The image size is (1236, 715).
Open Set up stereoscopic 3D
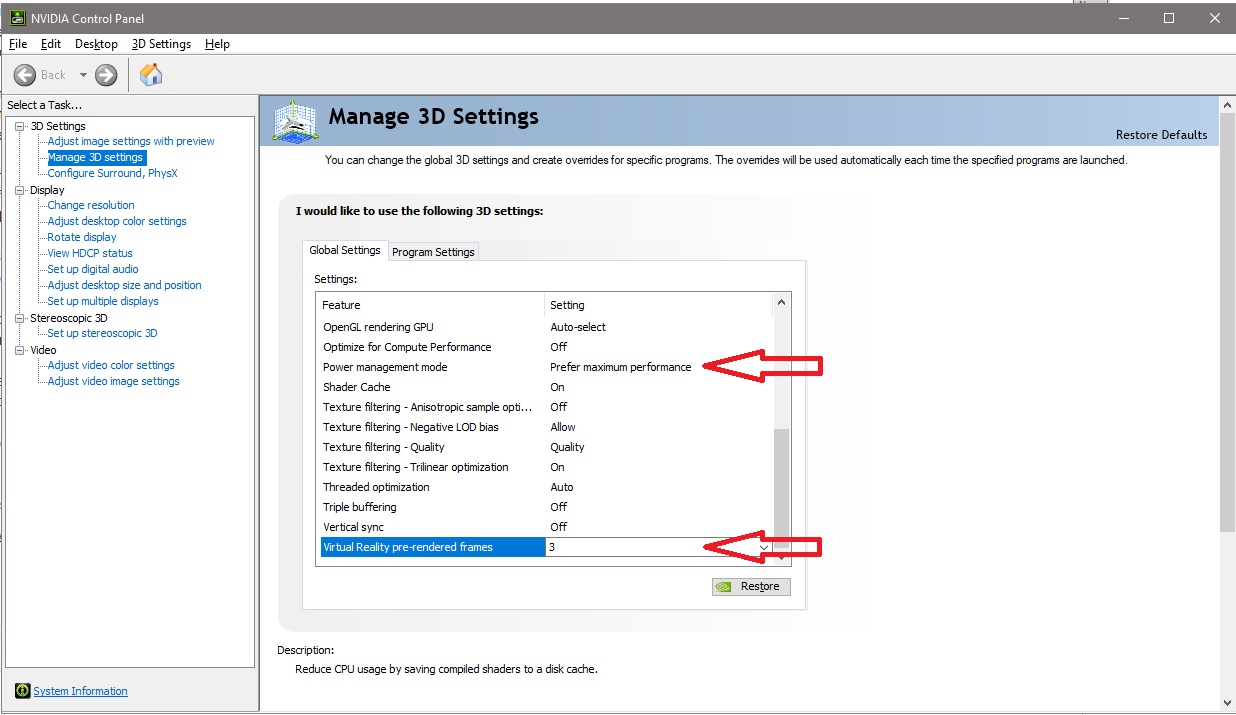(x=102, y=333)
